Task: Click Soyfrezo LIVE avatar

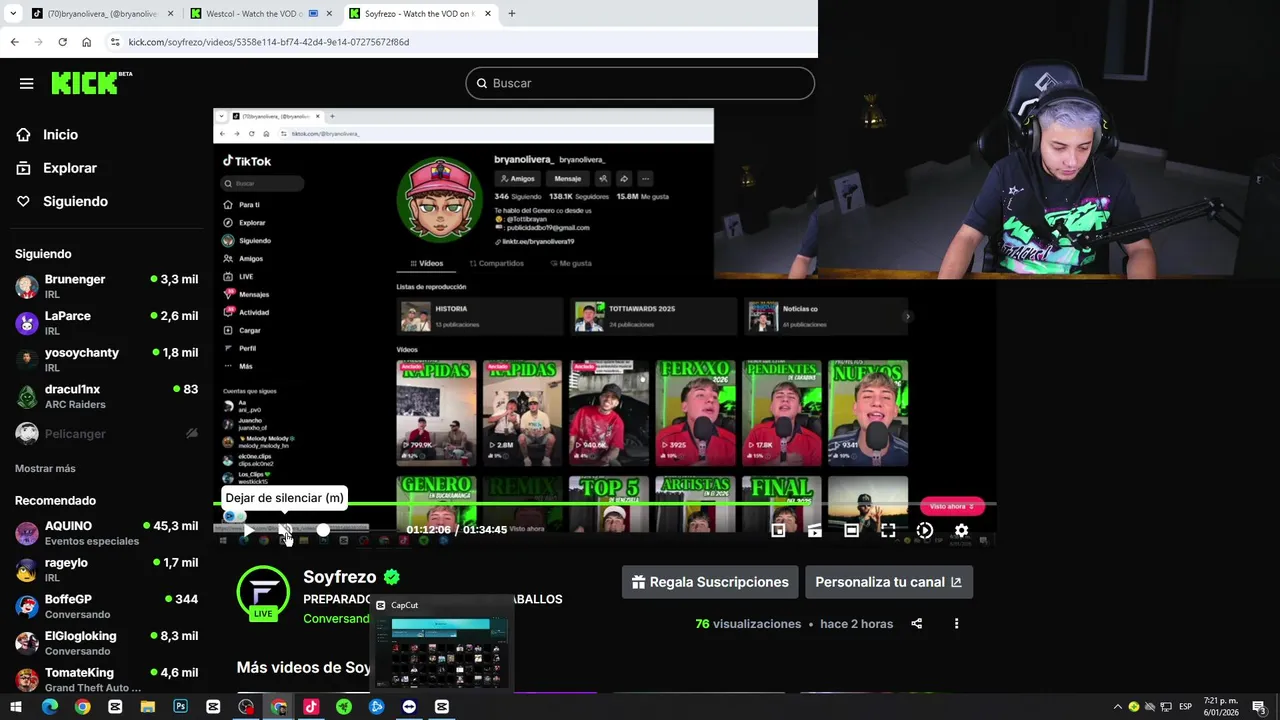Action: click(263, 593)
